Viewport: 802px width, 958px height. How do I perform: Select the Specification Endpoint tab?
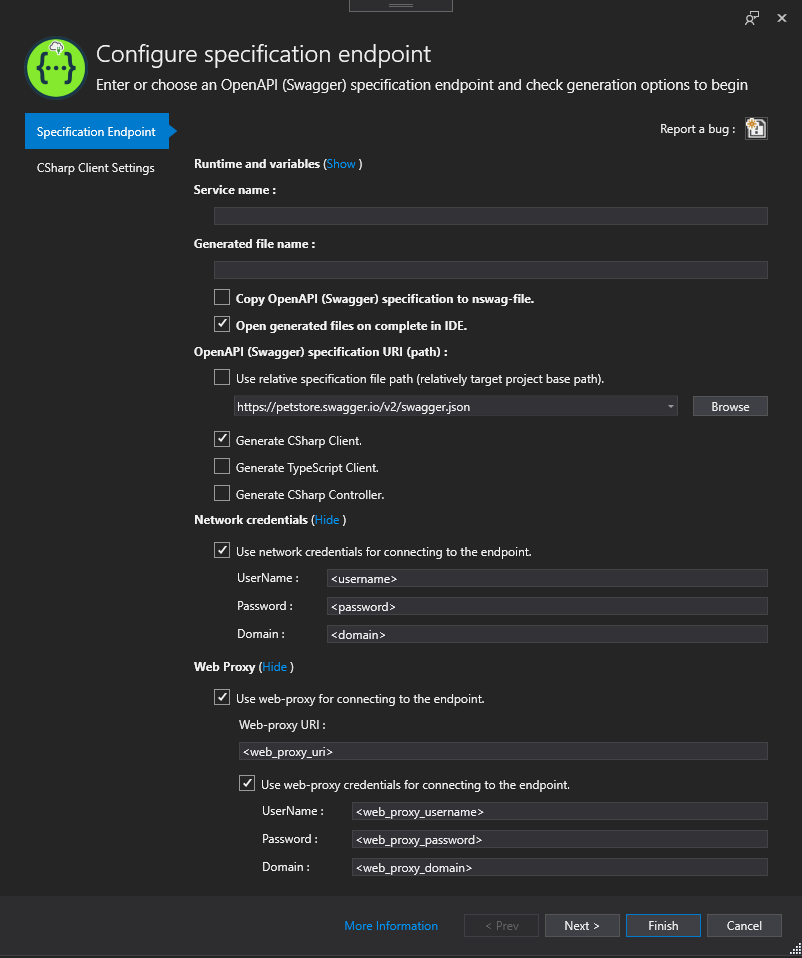coord(97,131)
